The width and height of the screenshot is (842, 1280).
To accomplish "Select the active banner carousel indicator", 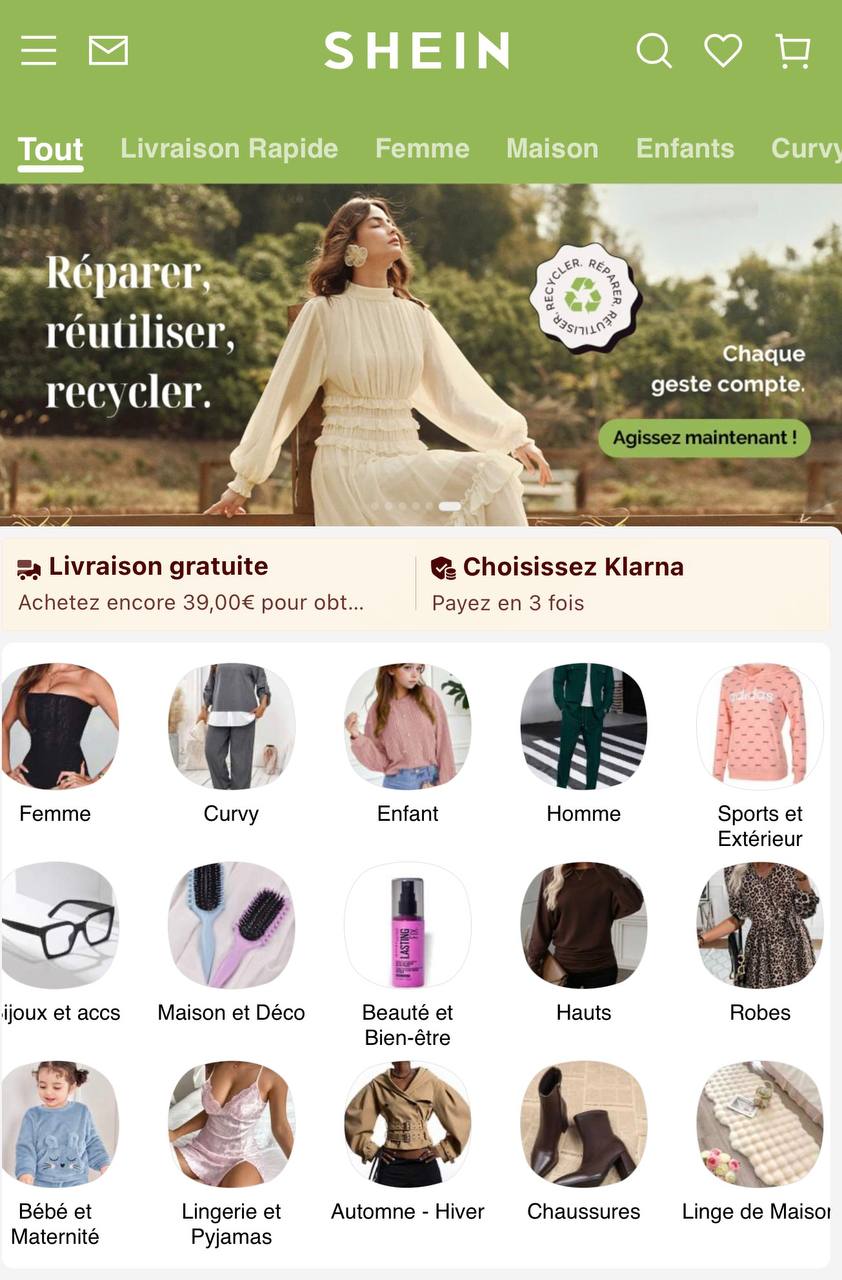I will [x=449, y=507].
